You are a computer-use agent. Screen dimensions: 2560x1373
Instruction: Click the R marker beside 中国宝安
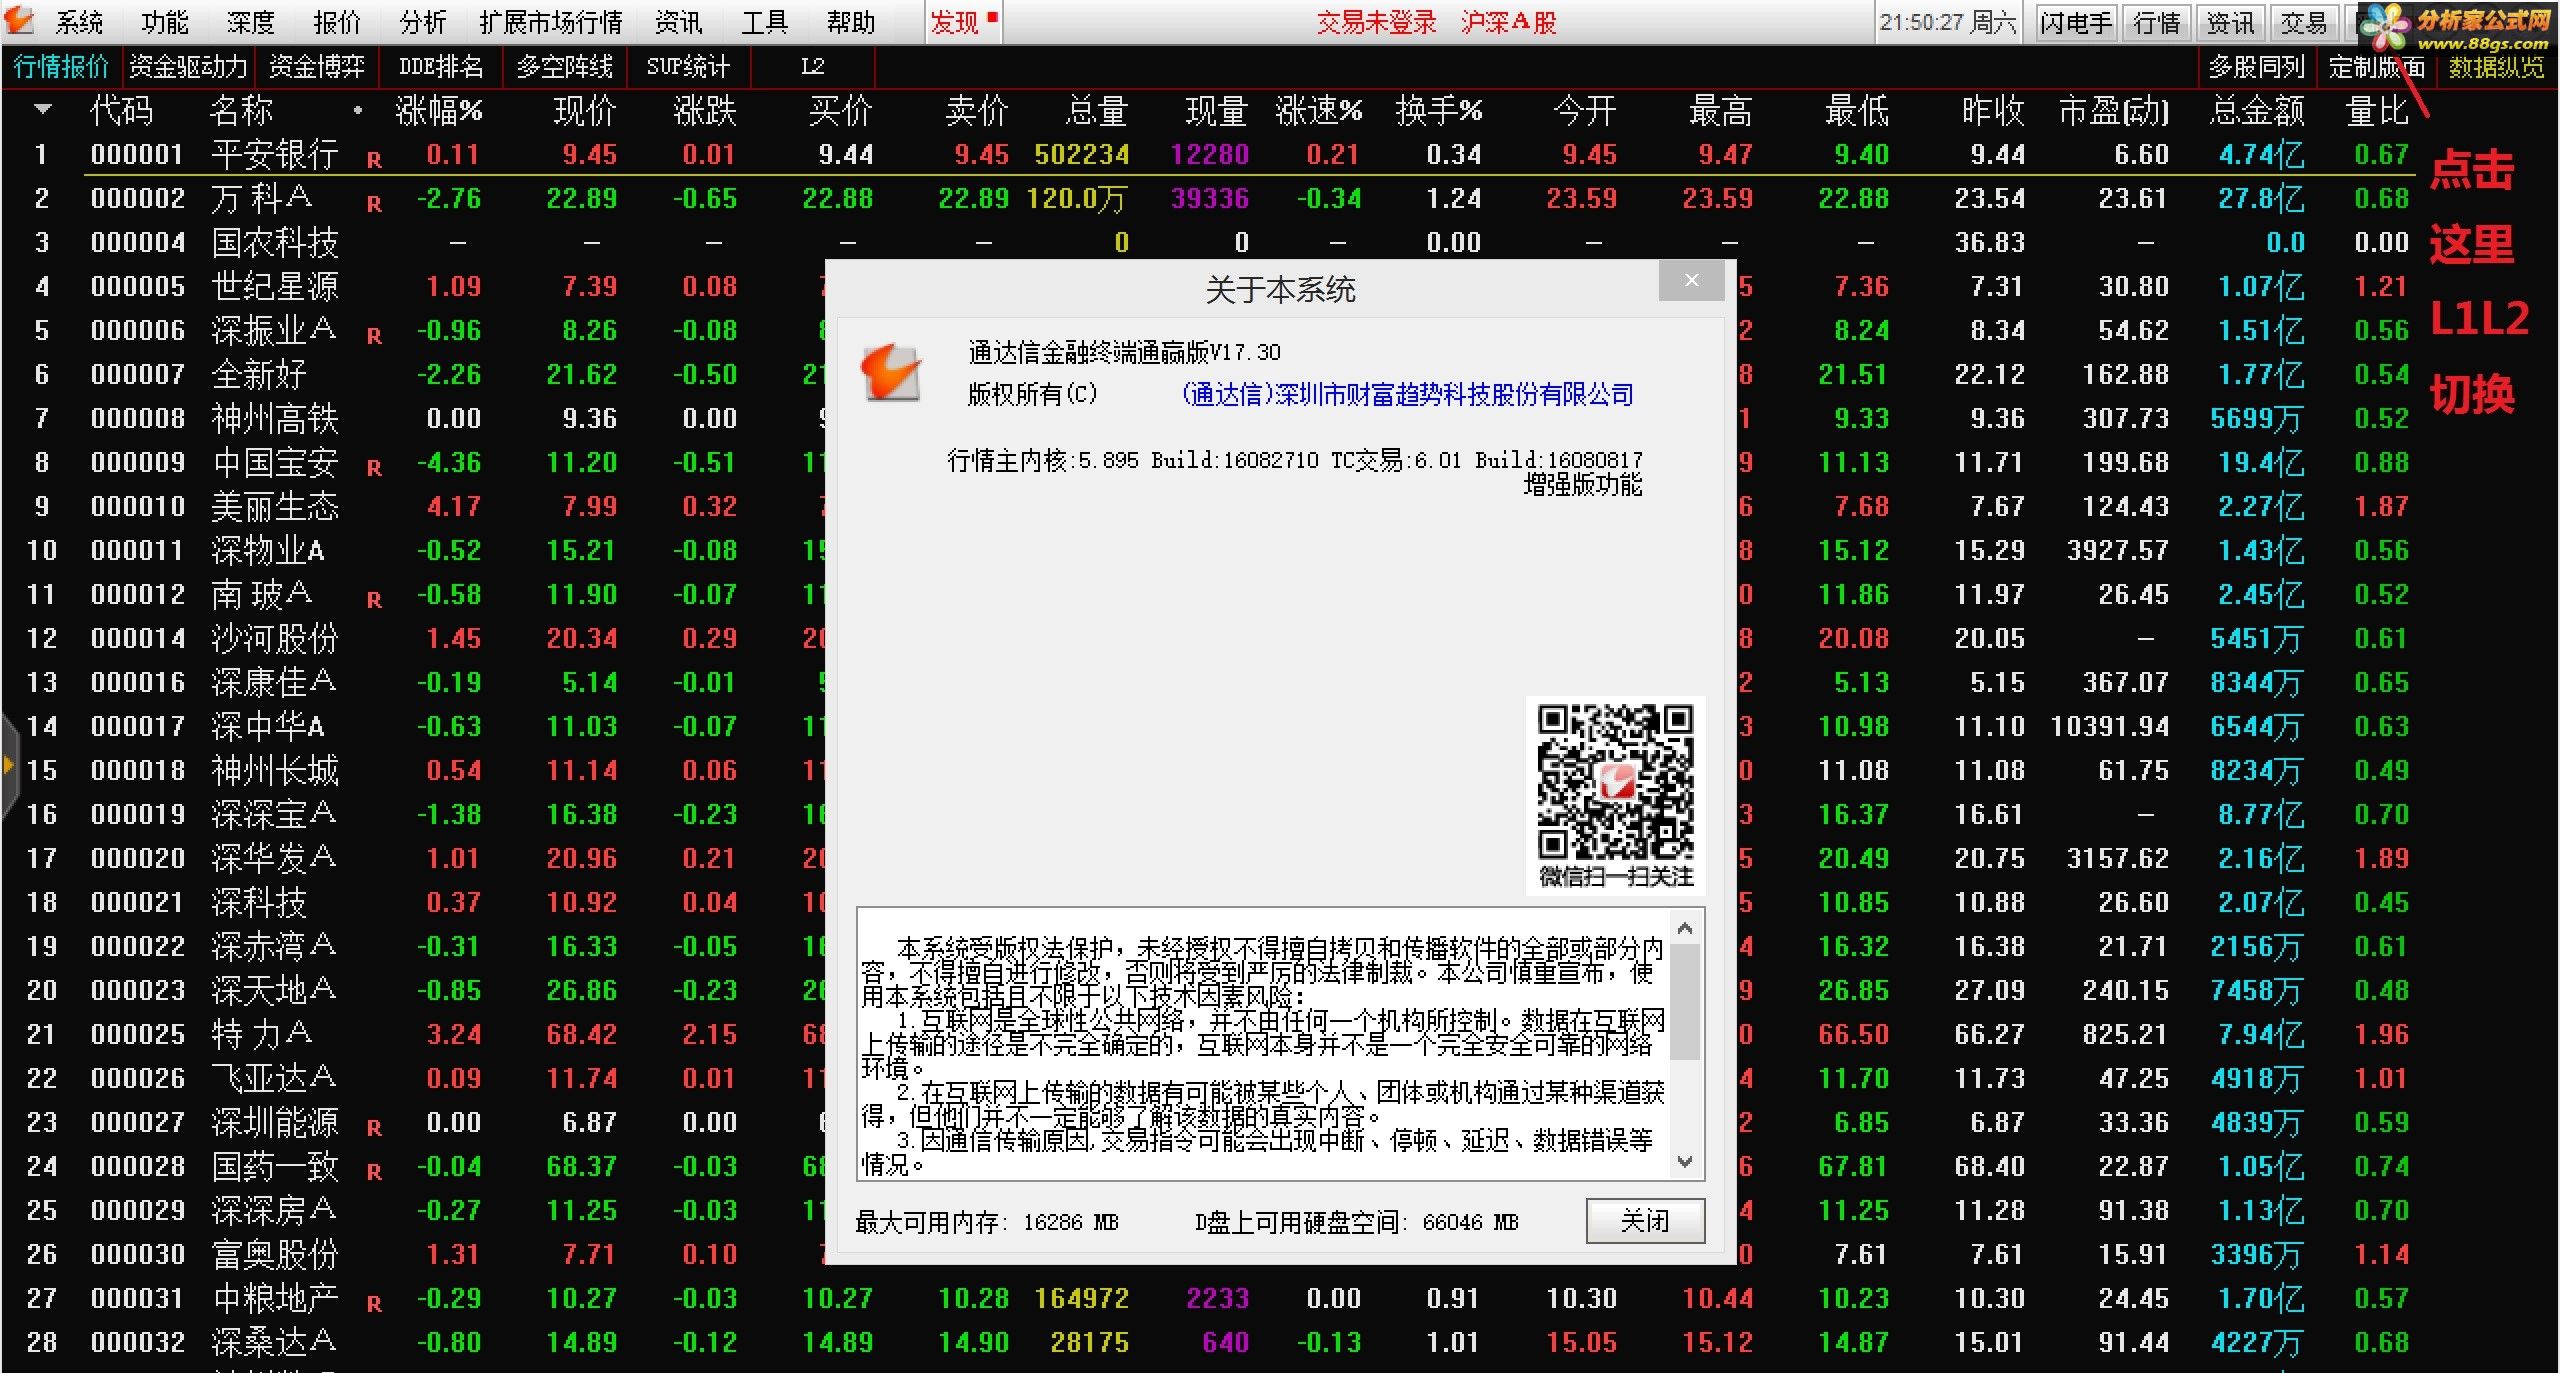(374, 467)
